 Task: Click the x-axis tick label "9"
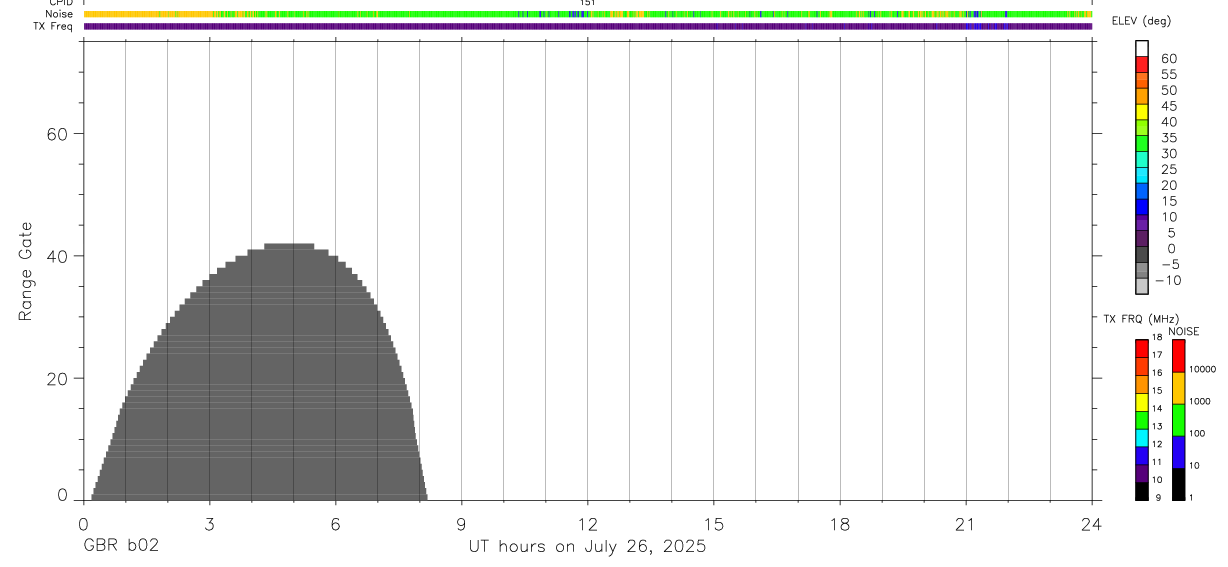click(x=461, y=524)
